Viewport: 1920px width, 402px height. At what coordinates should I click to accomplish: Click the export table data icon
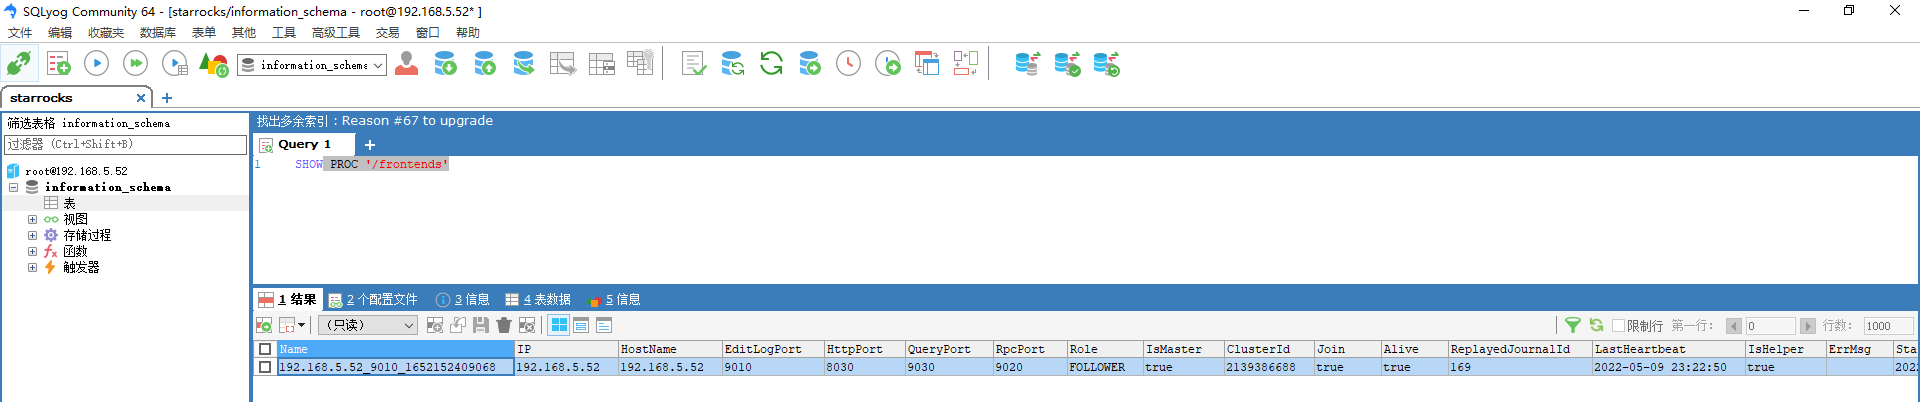(x=563, y=64)
